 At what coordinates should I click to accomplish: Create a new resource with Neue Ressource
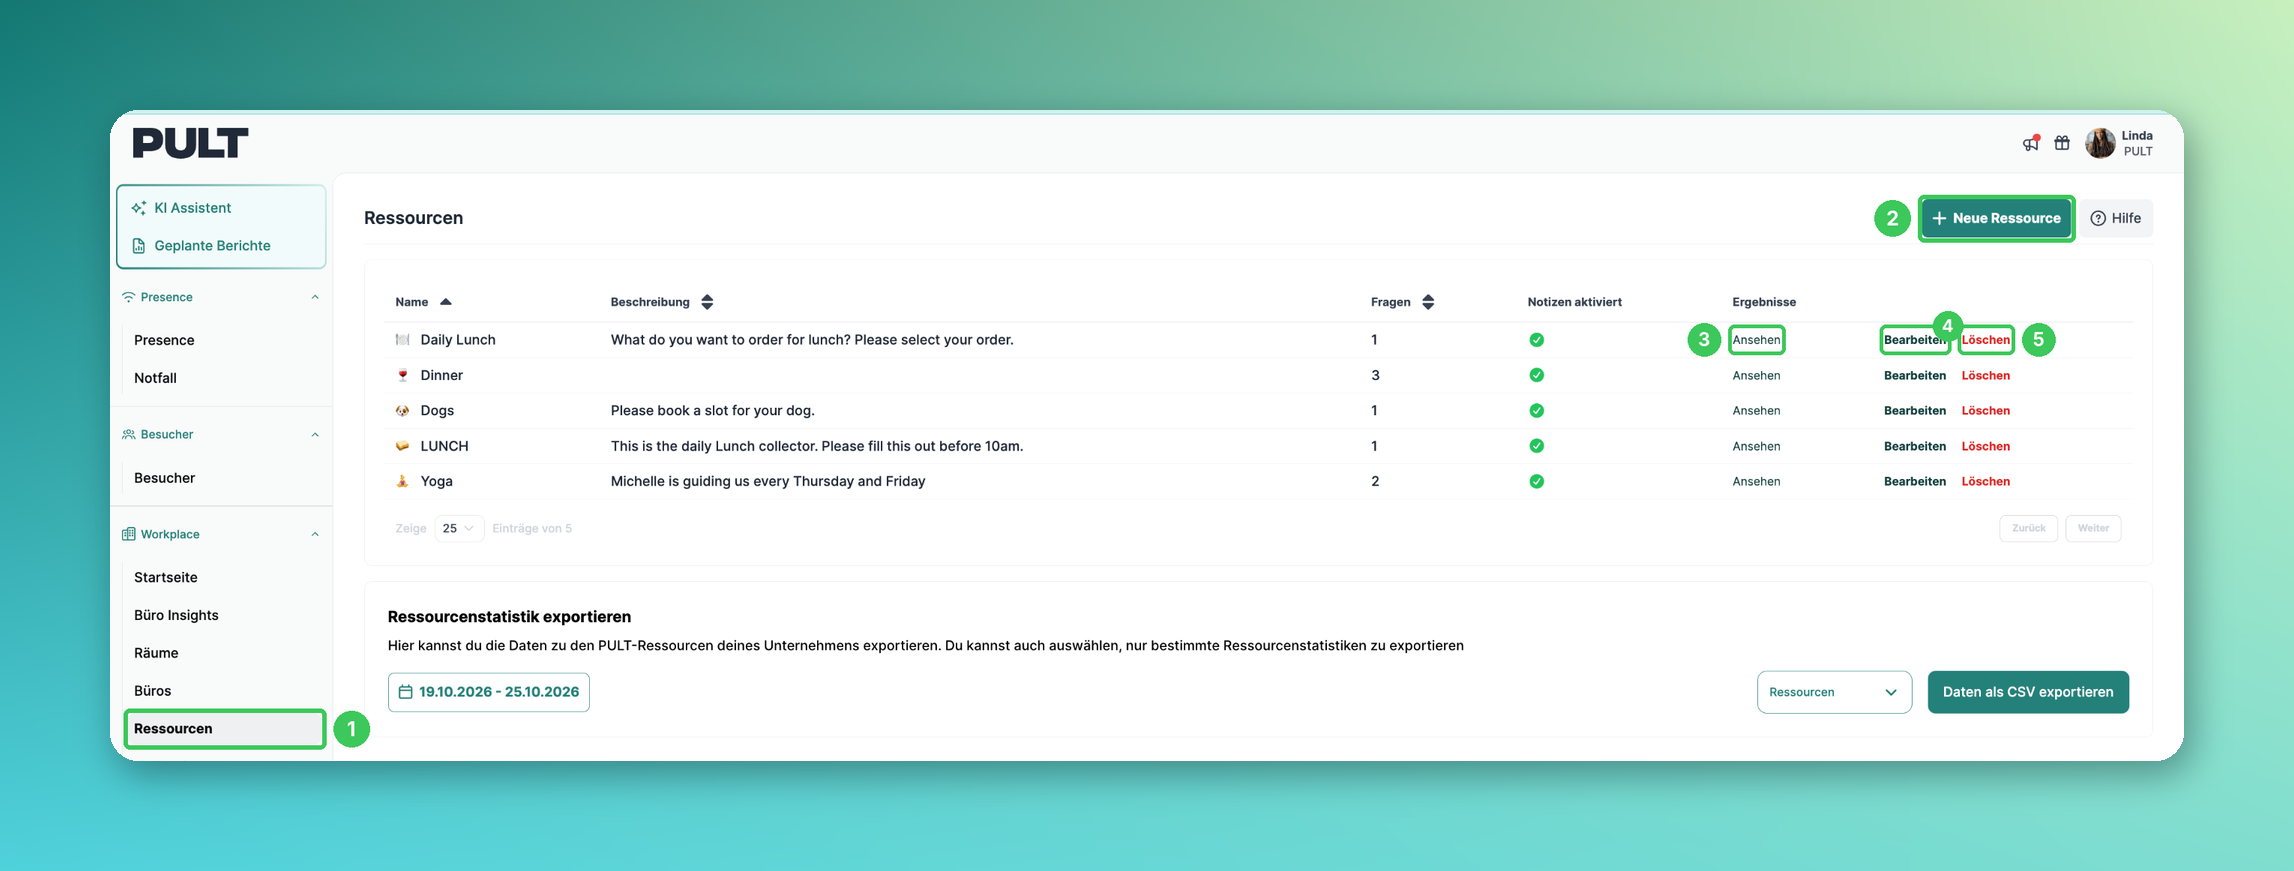[1996, 218]
